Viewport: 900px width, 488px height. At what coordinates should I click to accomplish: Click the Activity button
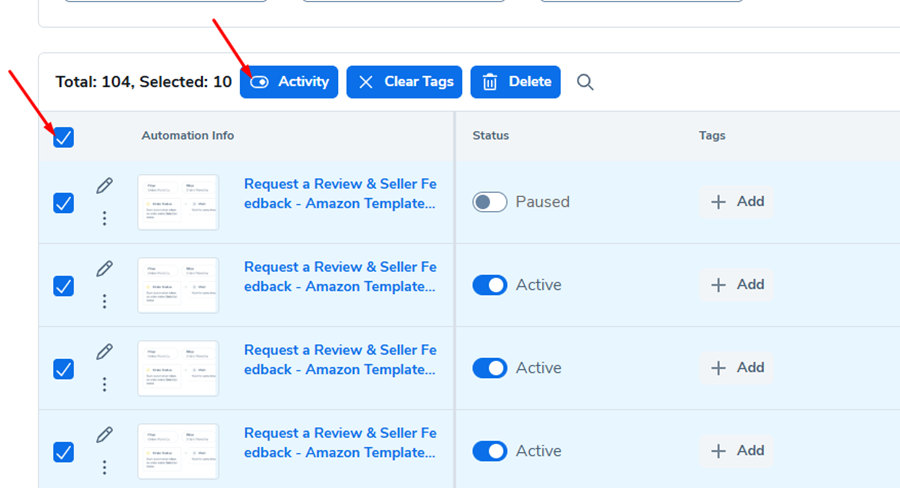tap(289, 82)
